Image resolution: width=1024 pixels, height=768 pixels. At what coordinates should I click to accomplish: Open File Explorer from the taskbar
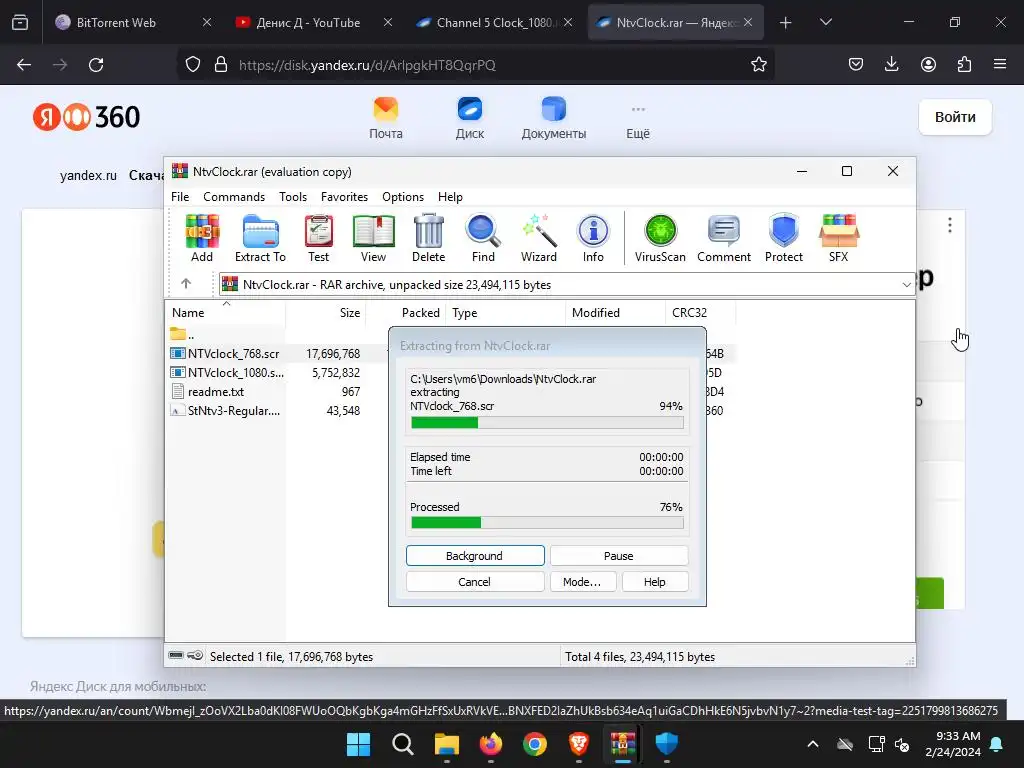tap(447, 744)
